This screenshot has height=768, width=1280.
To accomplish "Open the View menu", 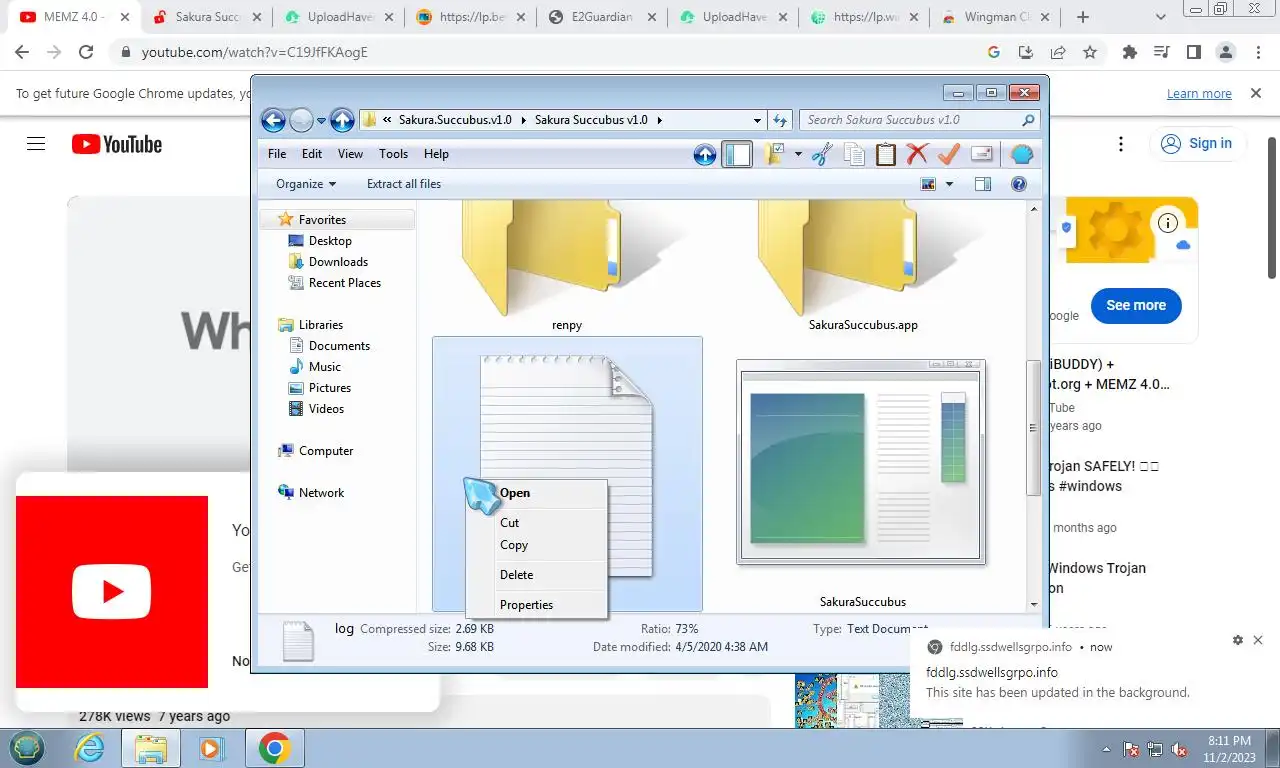I will point(350,154).
